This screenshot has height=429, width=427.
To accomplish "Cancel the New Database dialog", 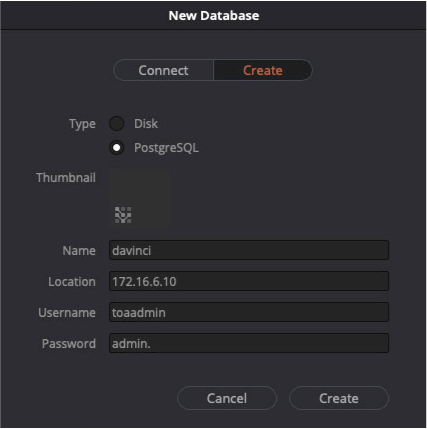I will [227, 398].
